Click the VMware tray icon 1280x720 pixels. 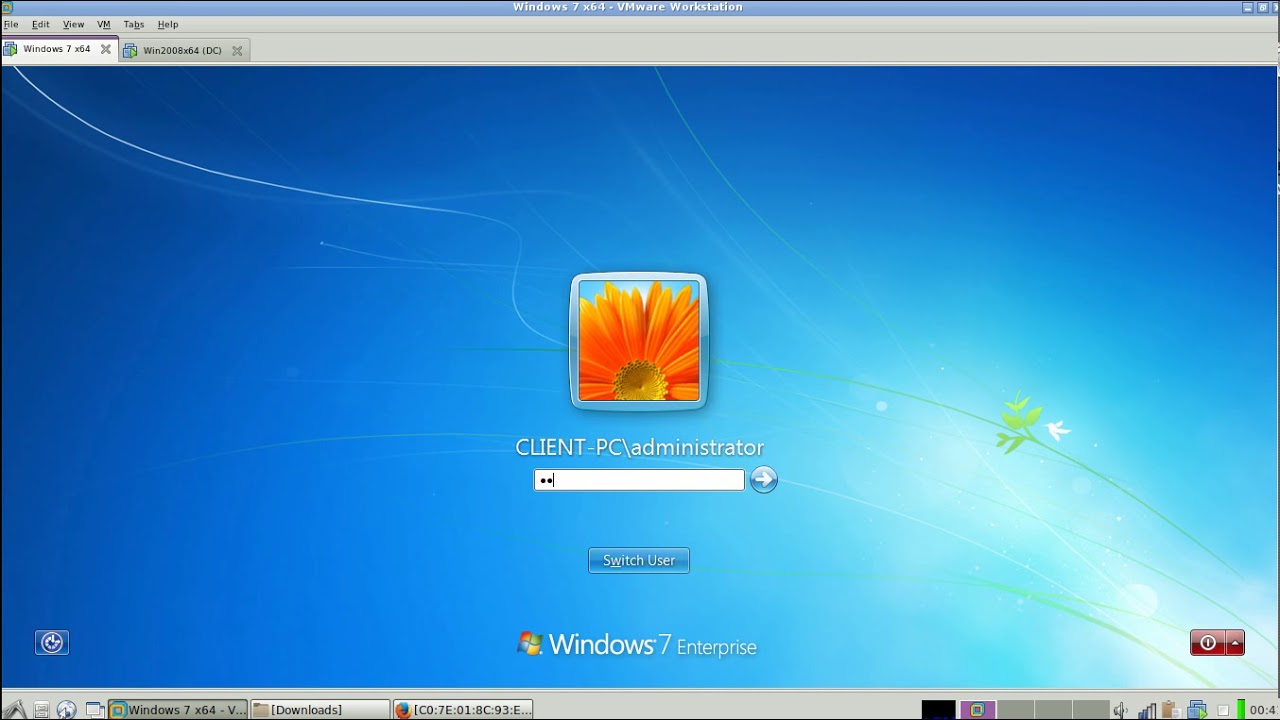(1197, 711)
